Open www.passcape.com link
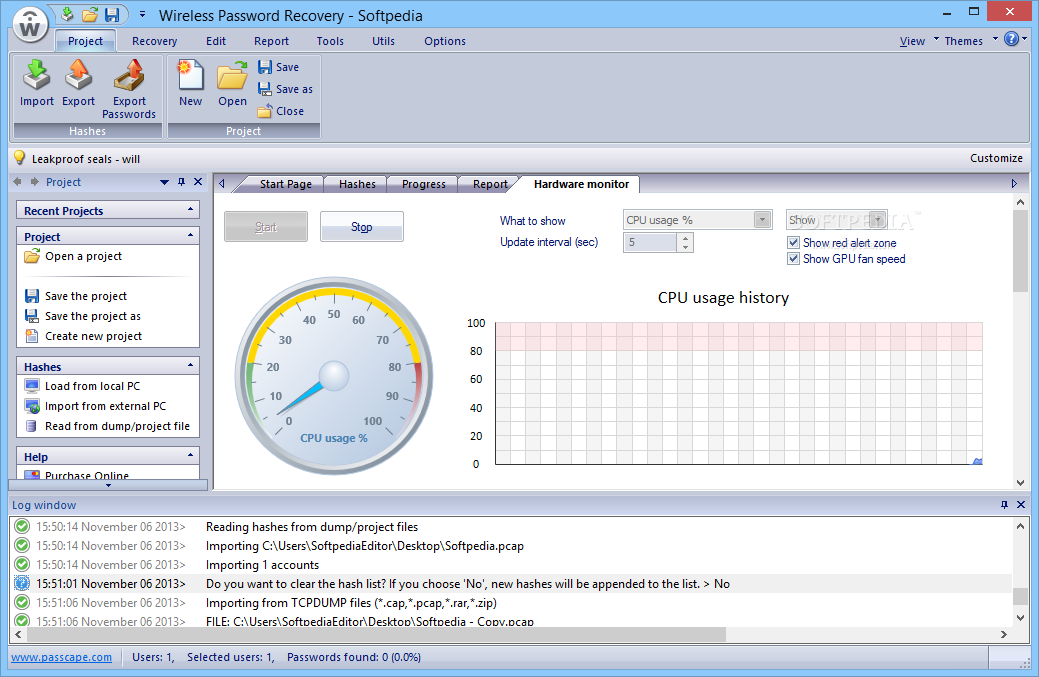Viewport: 1039px width, 677px height. [x=62, y=657]
